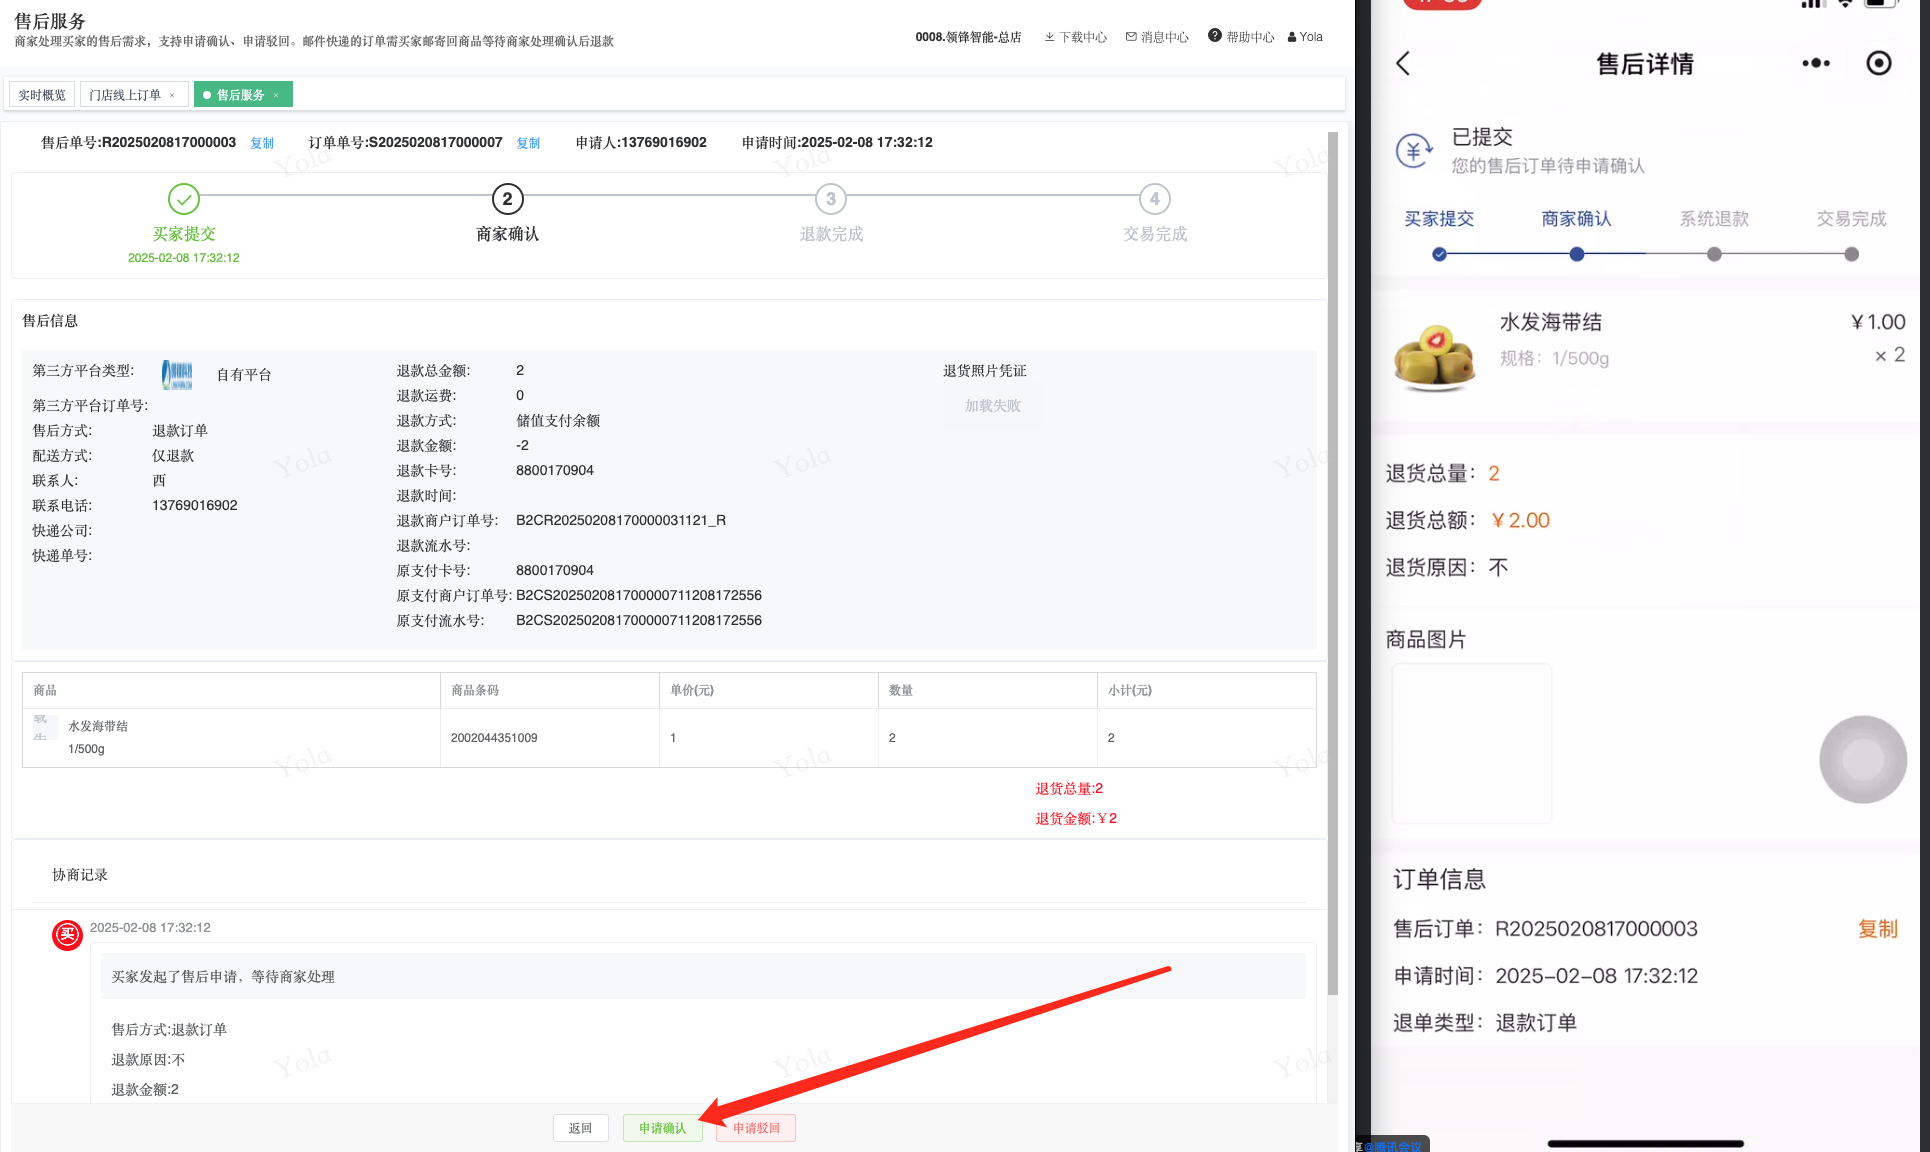The height and width of the screenshot is (1152, 1930).
Task: Switch to the 实时概览 tab
Action: 42,95
